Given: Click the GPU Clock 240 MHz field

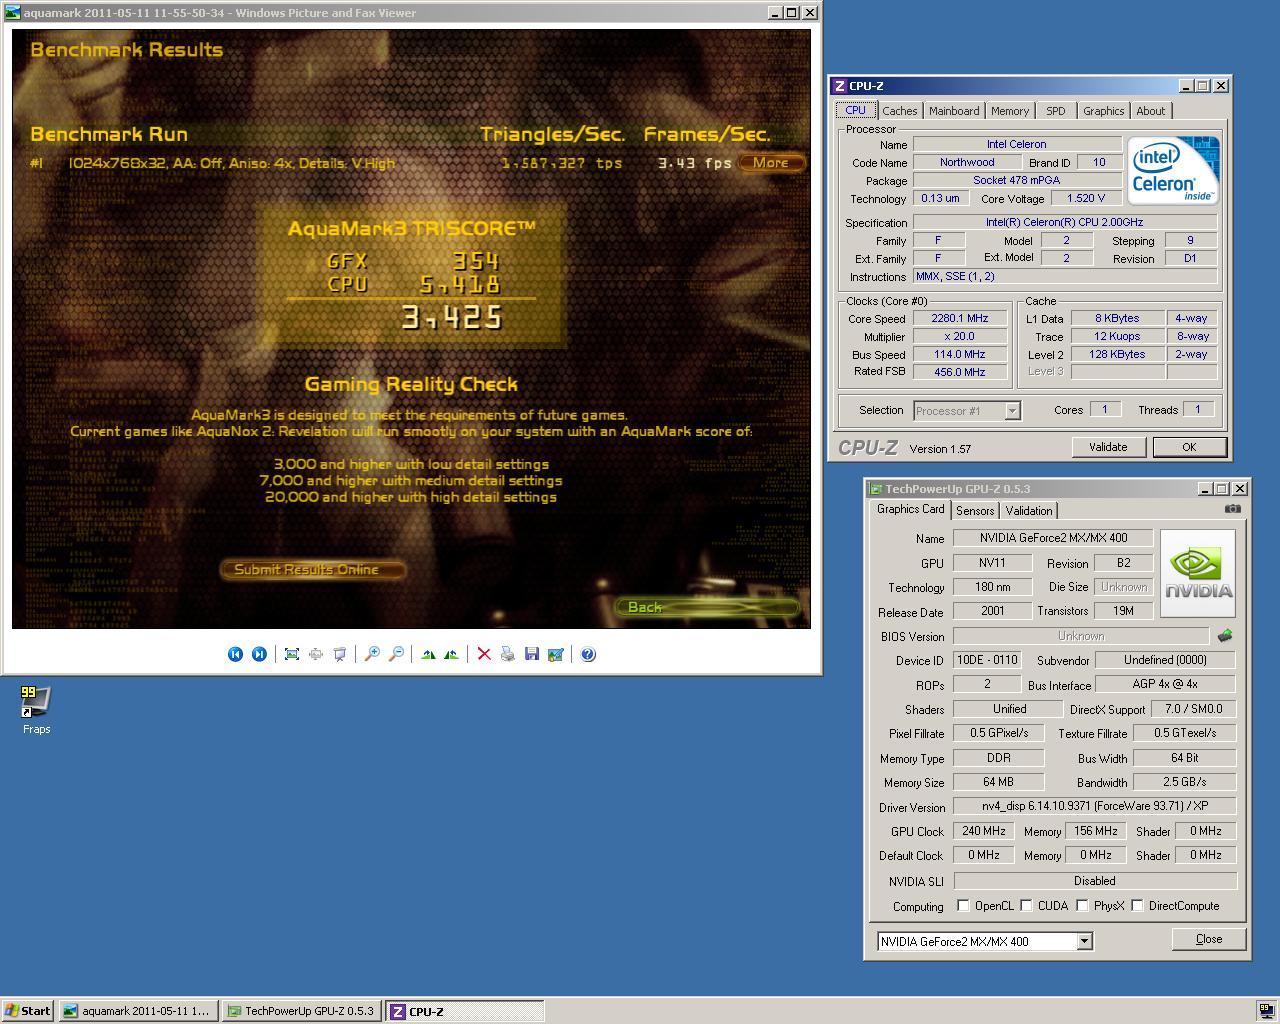Looking at the screenshot, I should click(984, 831).
